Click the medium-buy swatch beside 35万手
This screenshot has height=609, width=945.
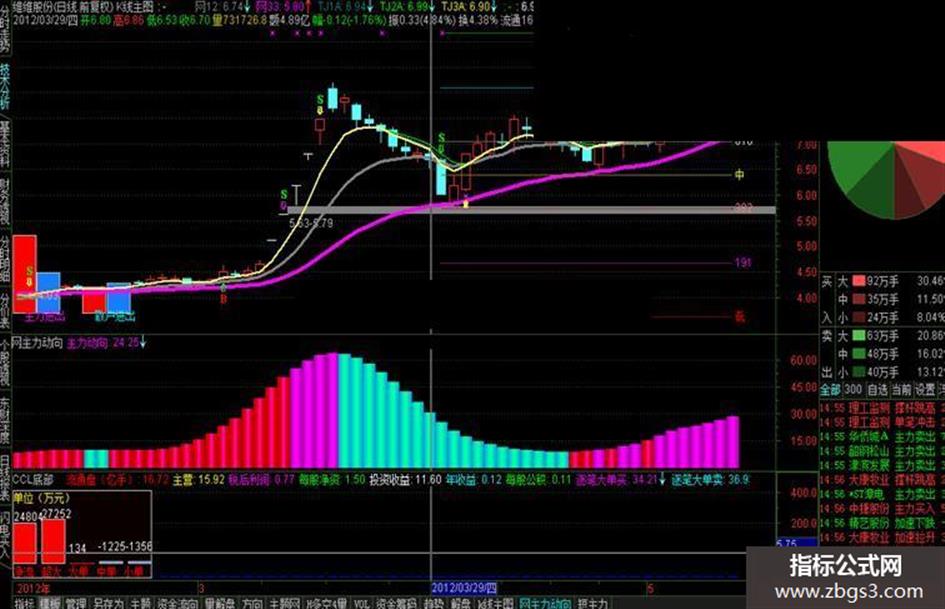[x=858, y=299]
